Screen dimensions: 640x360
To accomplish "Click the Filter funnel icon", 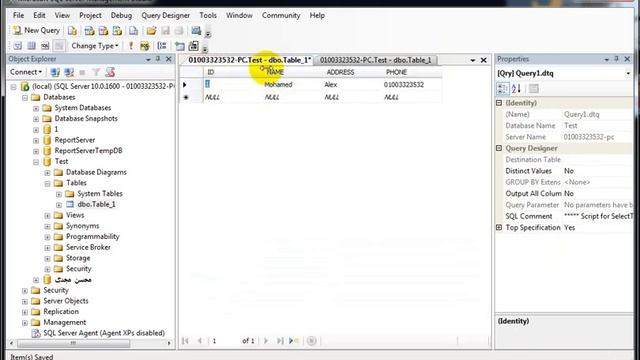I will [96, 72].
